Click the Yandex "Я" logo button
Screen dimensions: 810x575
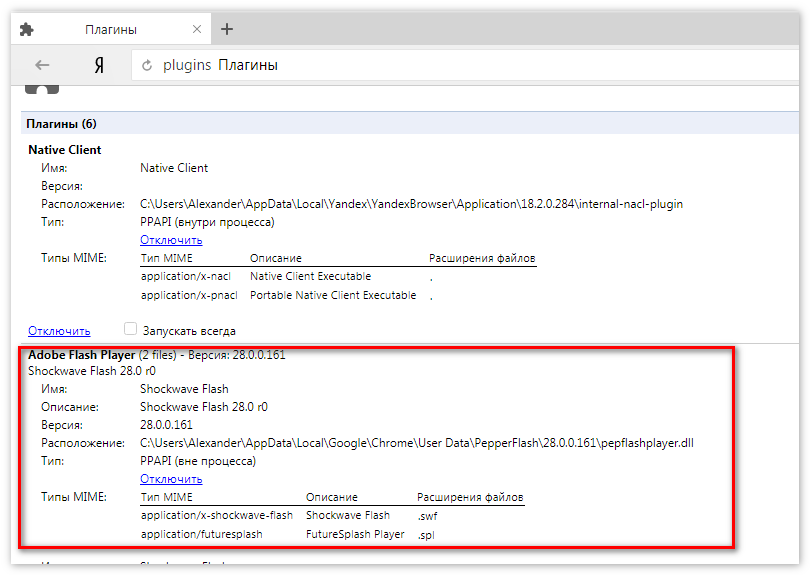pos(98,65)
